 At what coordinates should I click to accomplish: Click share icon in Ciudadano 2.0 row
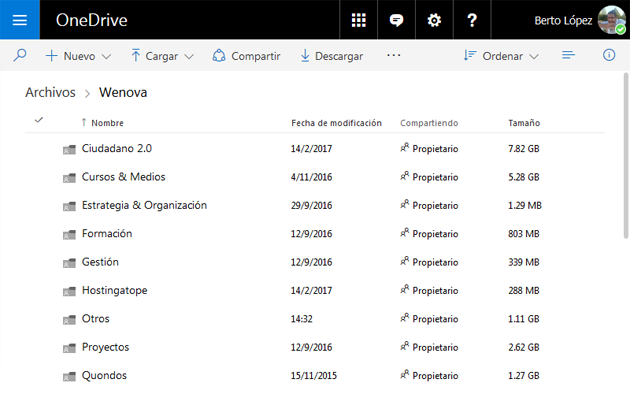pos(405,147)
